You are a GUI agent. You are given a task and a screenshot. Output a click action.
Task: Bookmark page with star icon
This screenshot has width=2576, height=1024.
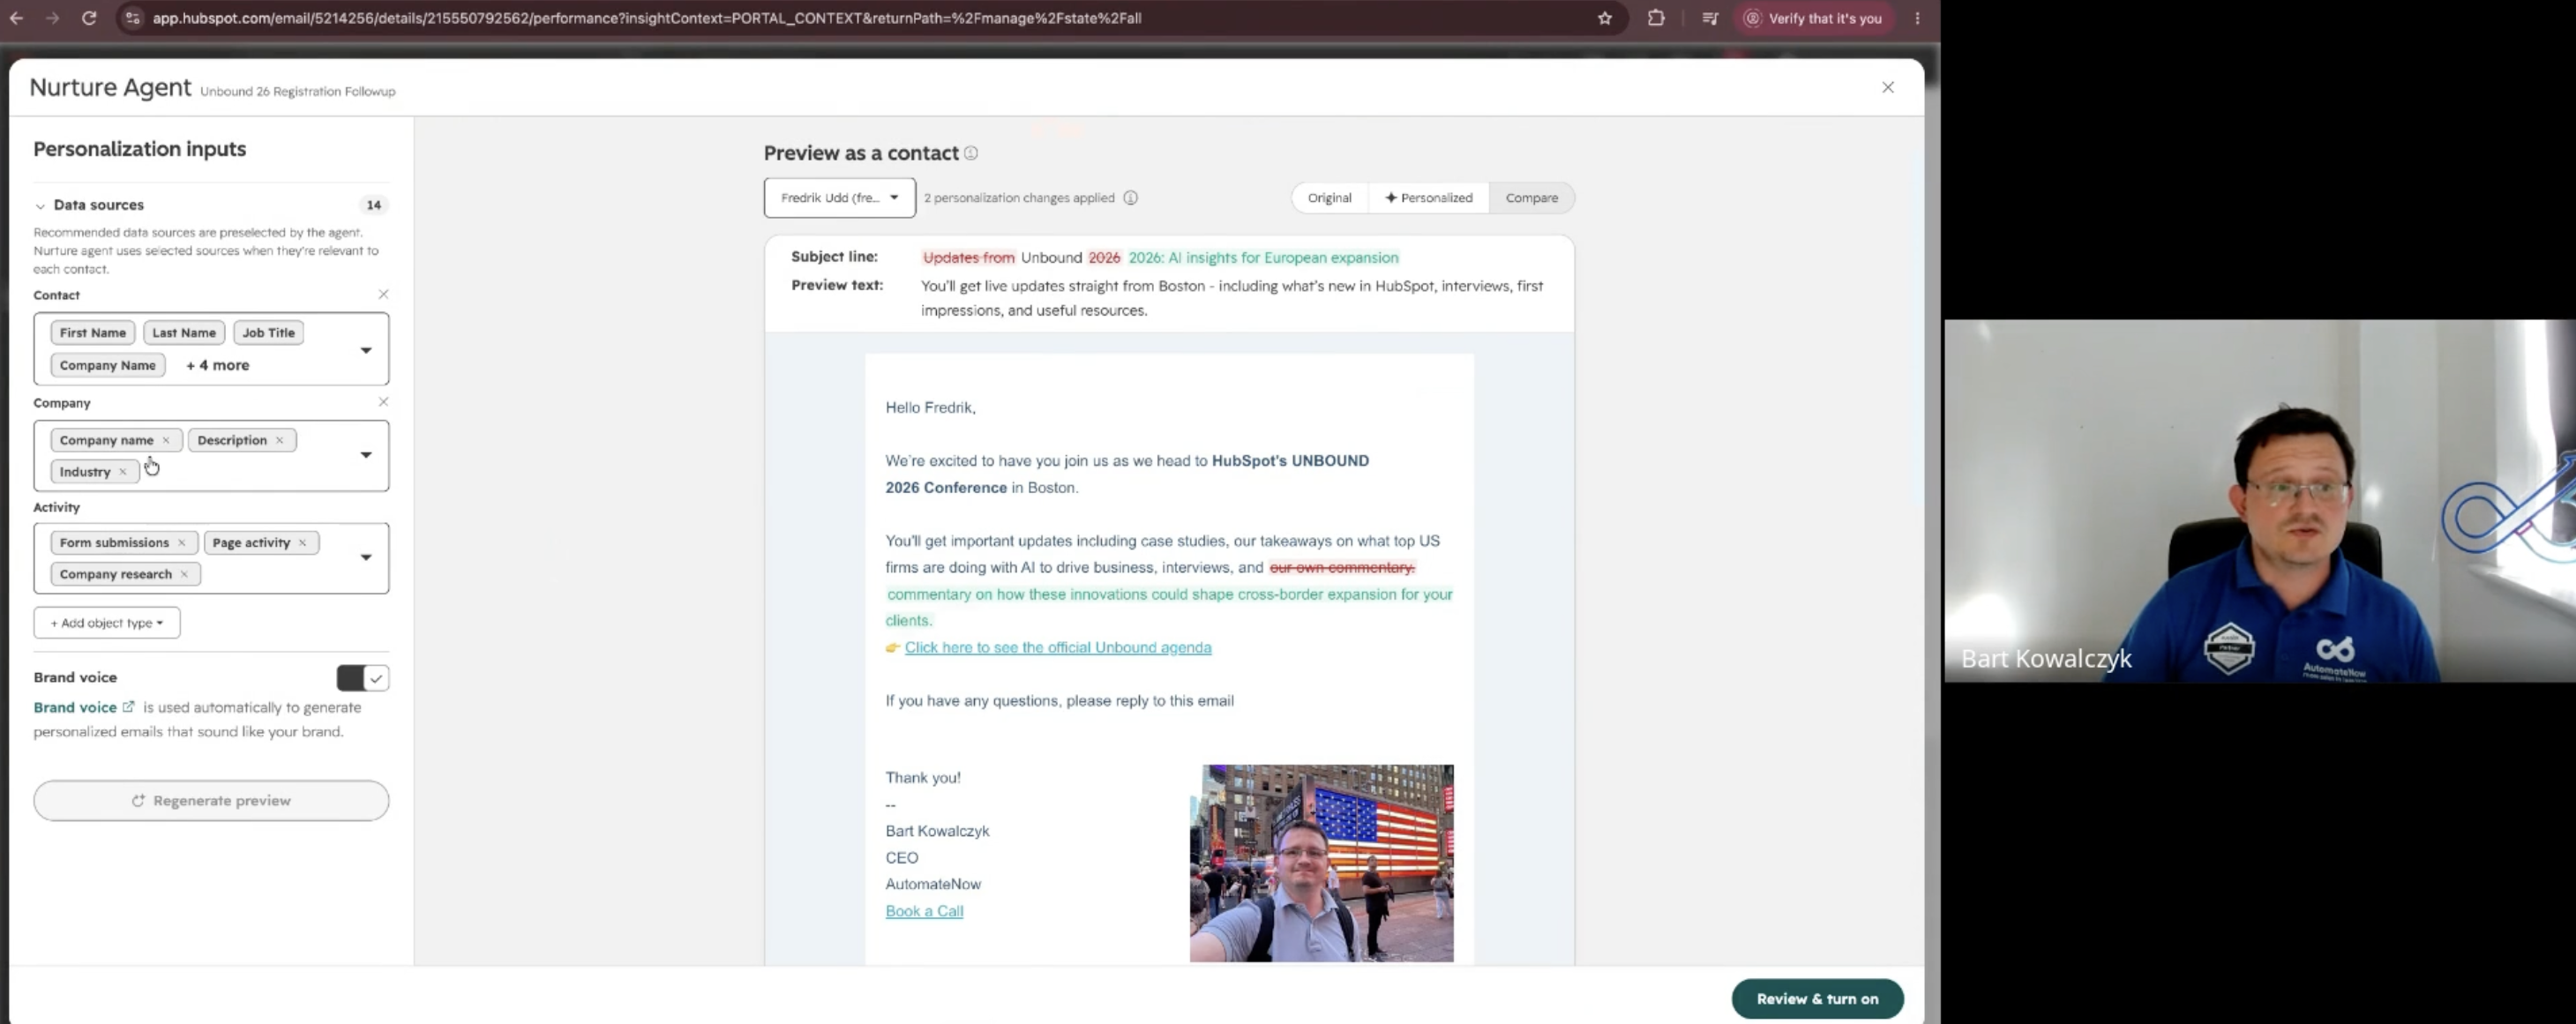[x=1604, y=18]
